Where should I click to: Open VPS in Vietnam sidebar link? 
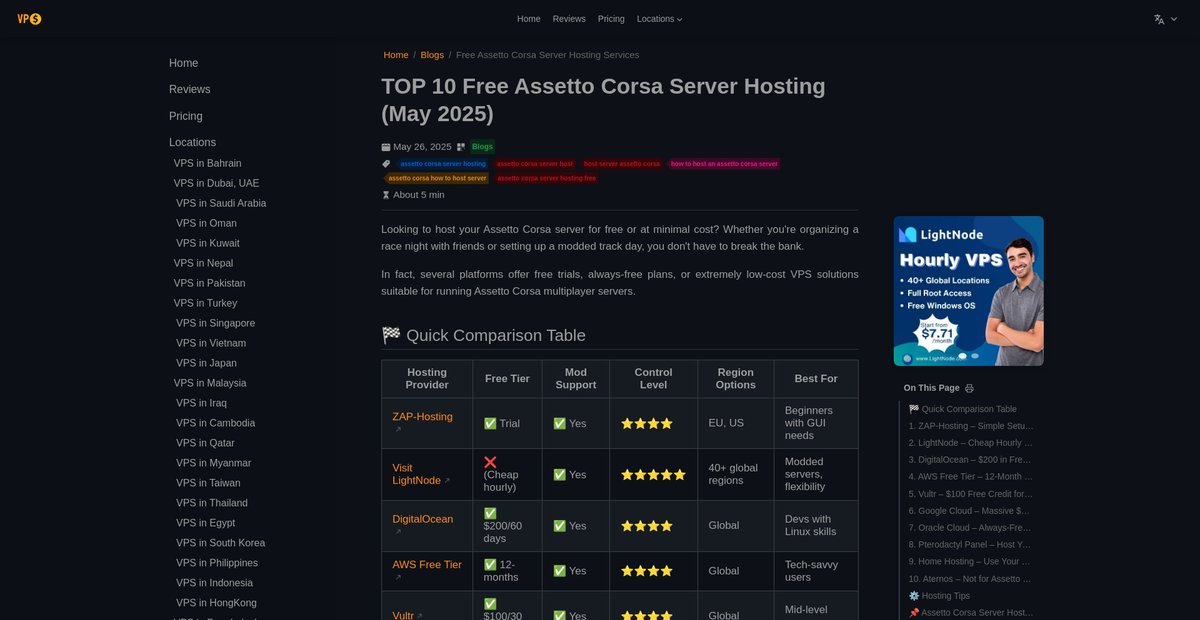pyautogui.click(x=211, y=343)
